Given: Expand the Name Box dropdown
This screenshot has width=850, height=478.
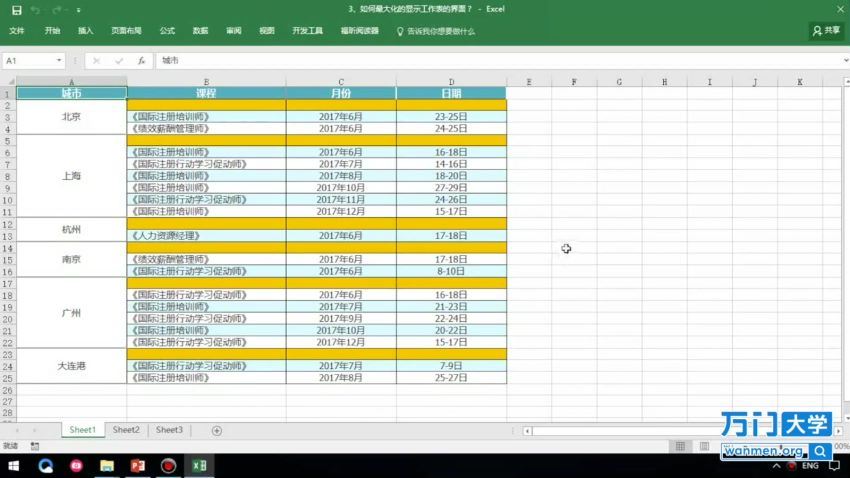Looking at the screenshot, I should (60, 61).
